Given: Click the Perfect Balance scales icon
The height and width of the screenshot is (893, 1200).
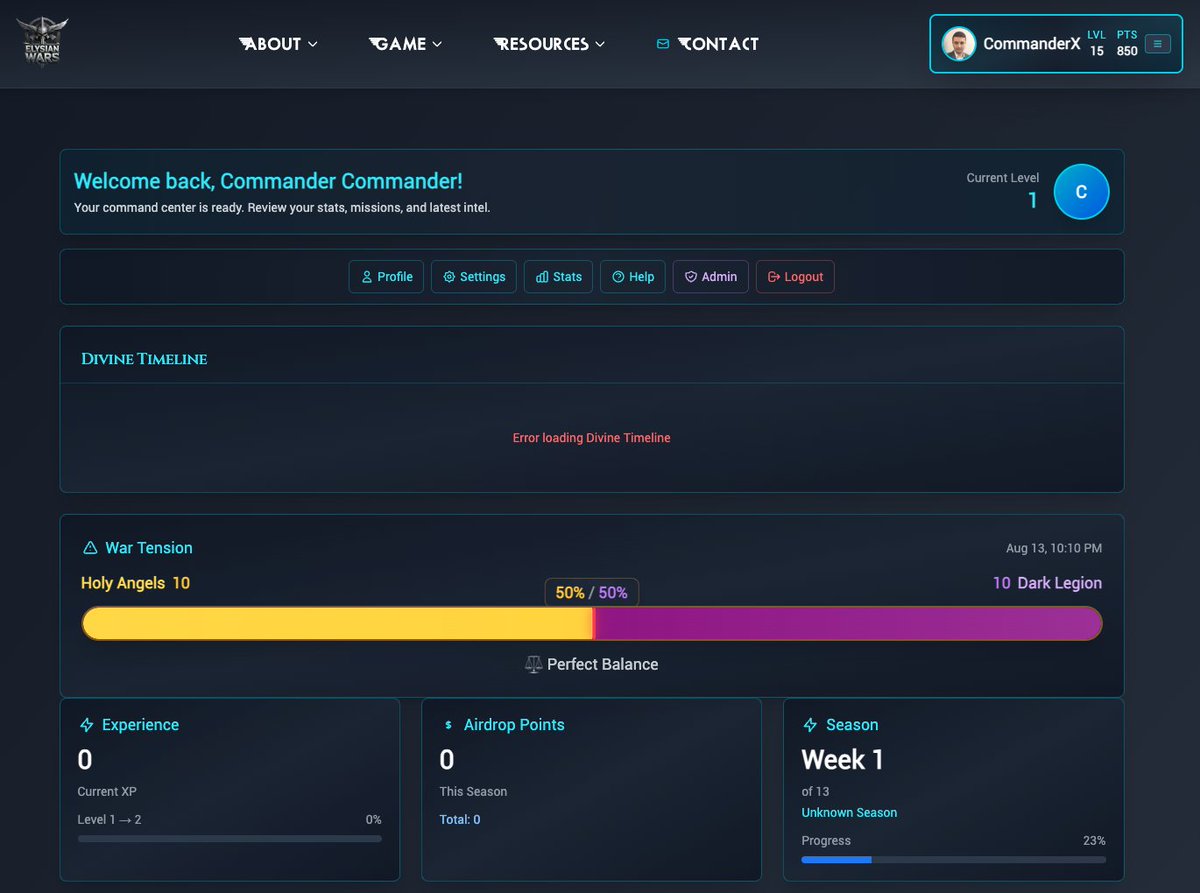Looking at the screenshot, I should pos(534,664).
